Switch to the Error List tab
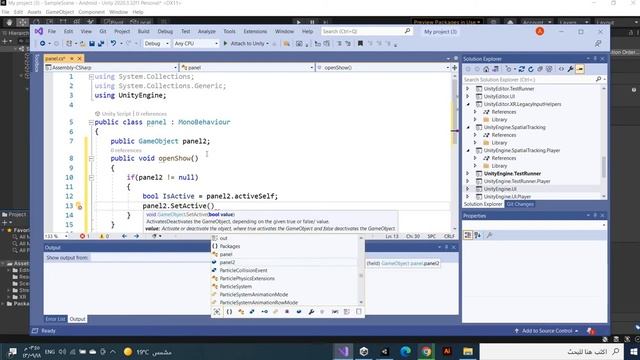The image size is (640, 360). [55, 319]
